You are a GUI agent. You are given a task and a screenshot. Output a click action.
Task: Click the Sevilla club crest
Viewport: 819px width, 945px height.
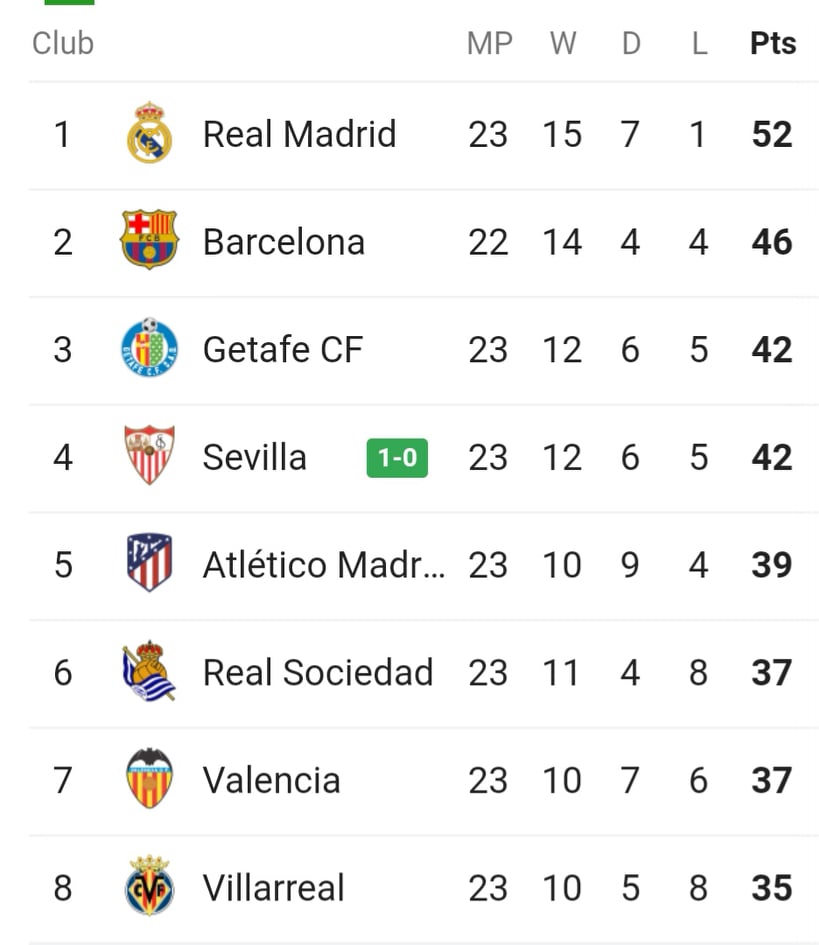pos(149,455)
